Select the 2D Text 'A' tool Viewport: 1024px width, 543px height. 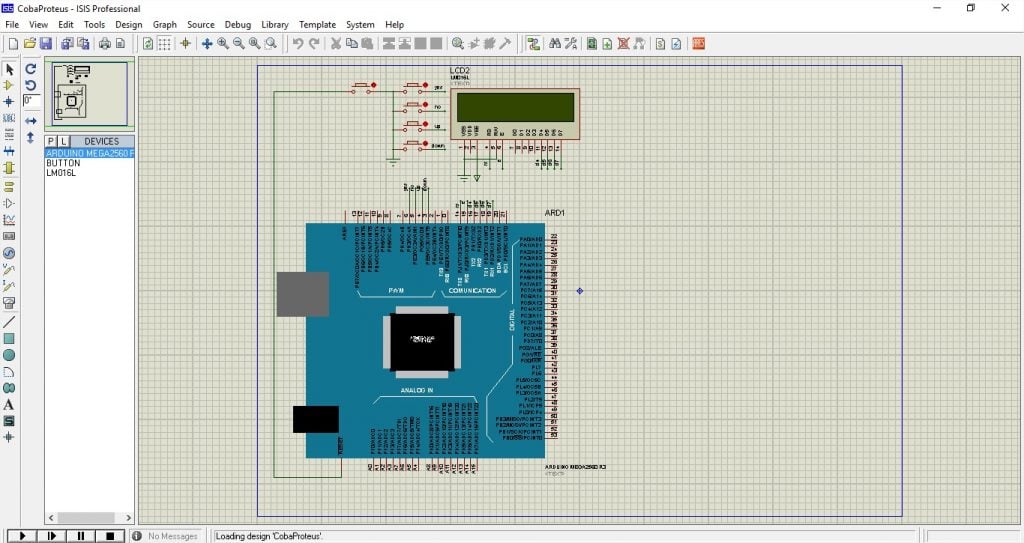point(9,404)
